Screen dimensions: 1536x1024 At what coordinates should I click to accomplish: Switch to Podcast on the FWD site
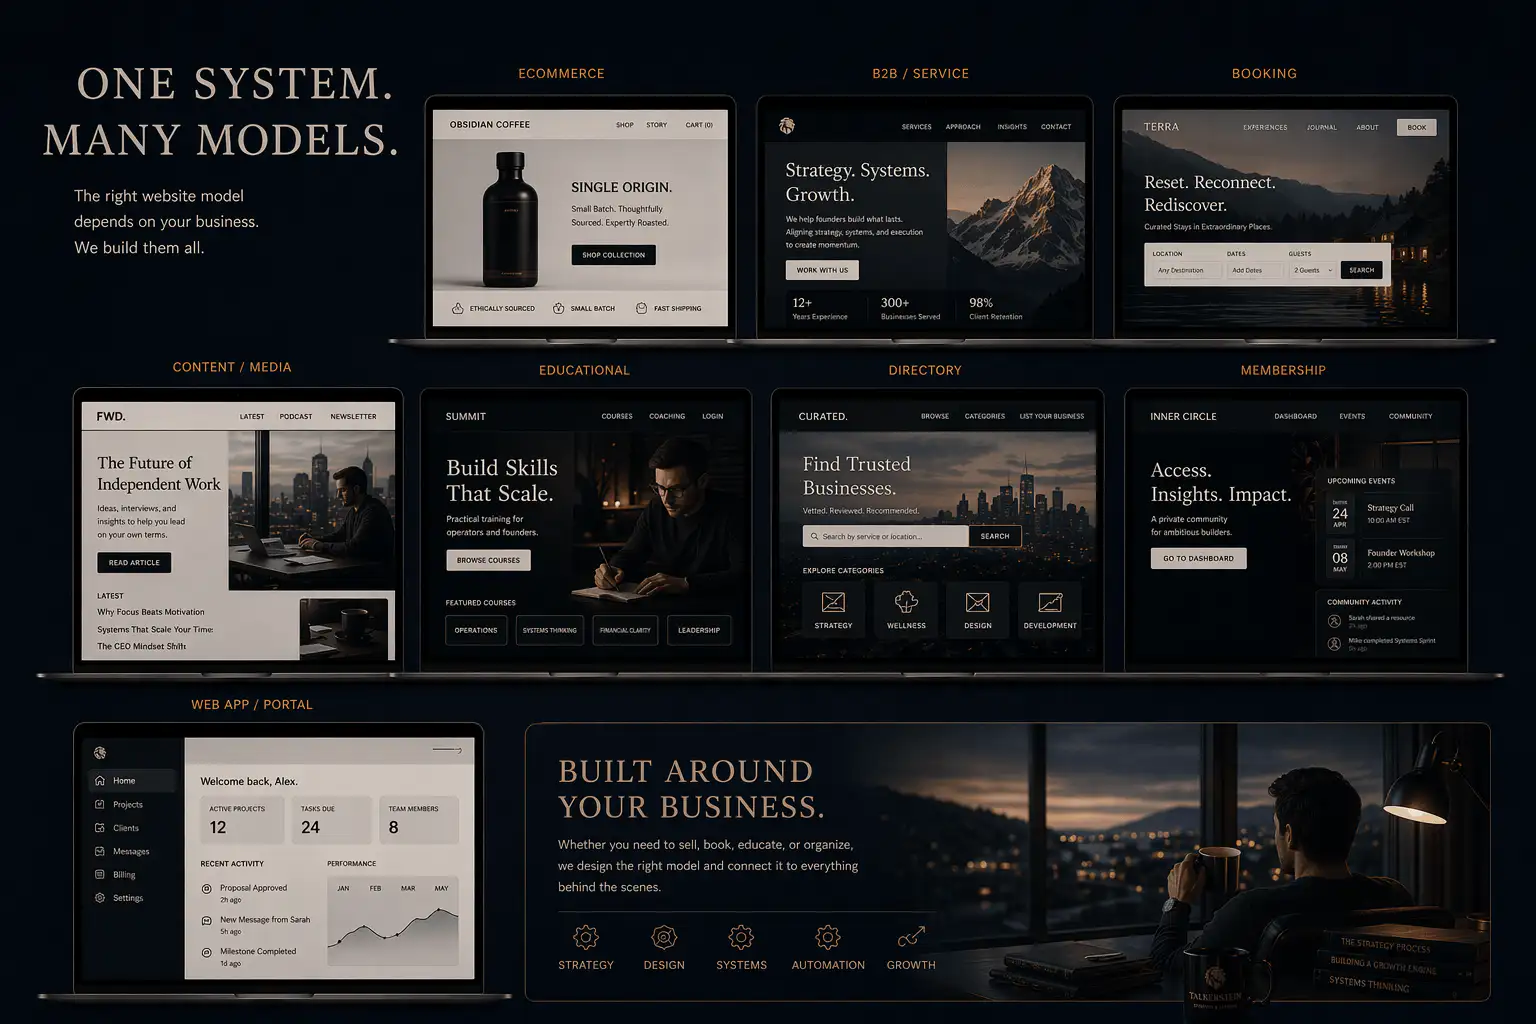(295, 416)
